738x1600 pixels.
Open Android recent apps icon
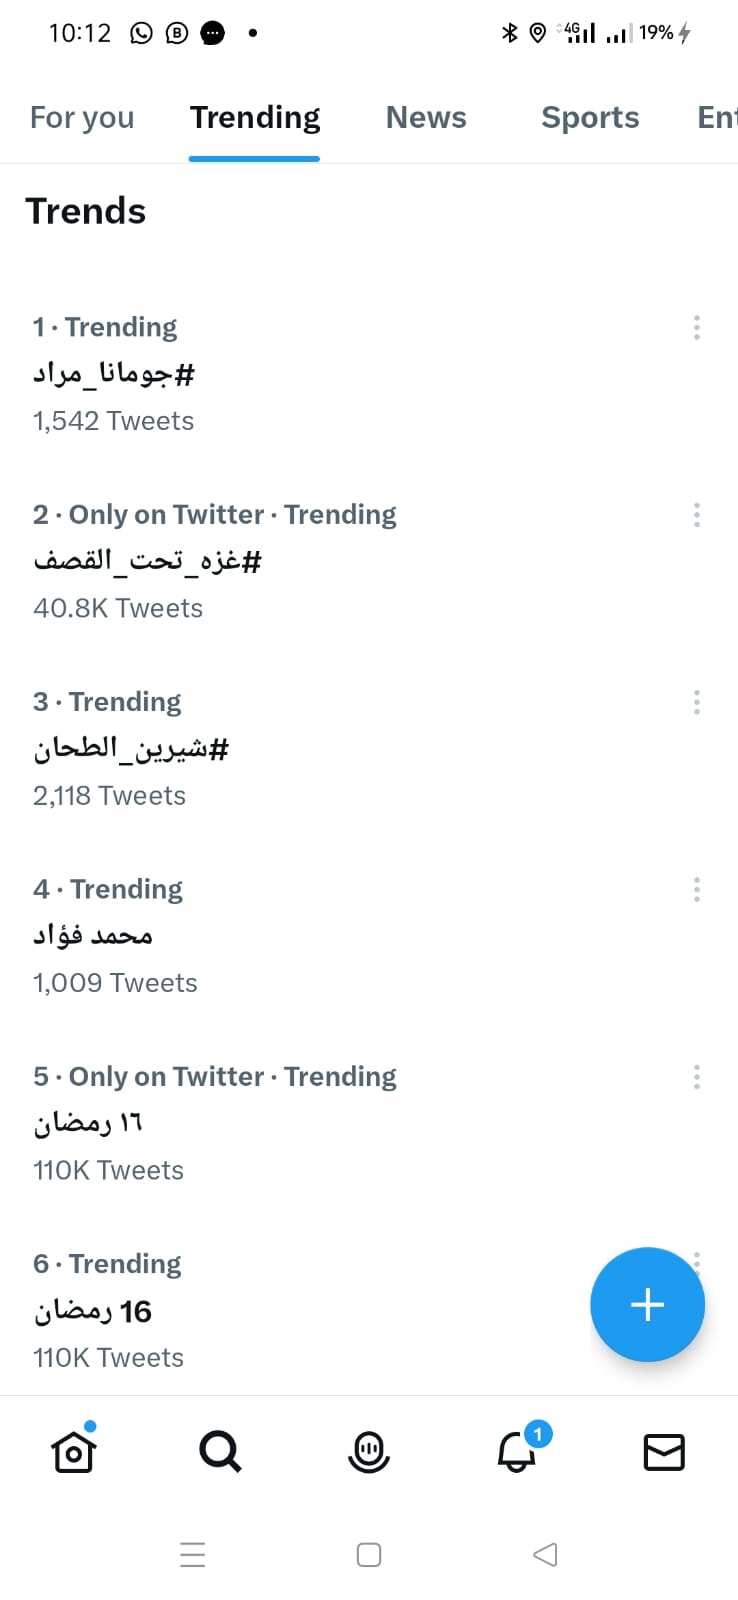point(193,1554)
